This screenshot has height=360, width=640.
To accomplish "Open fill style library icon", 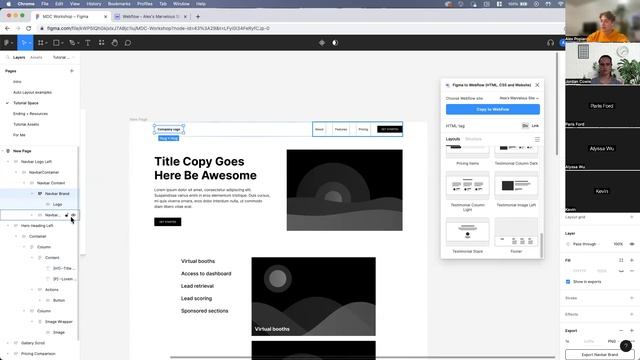I will [x=621, y=260].
